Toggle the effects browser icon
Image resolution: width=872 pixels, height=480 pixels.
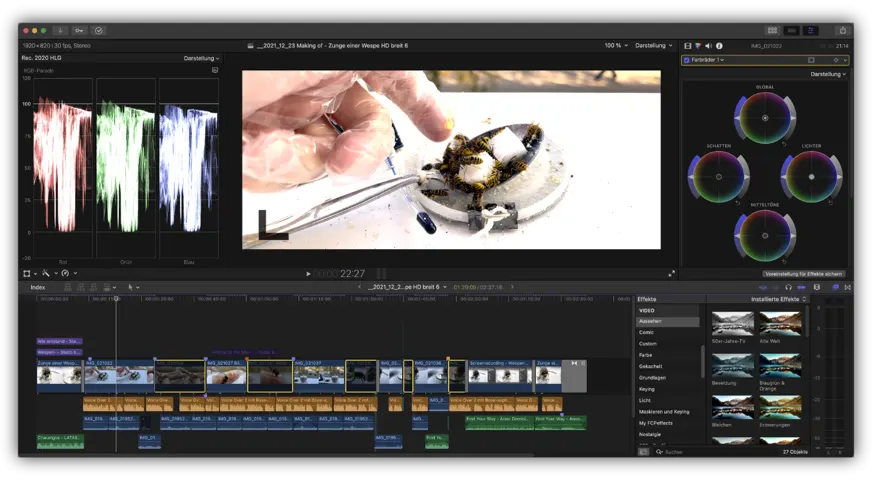click(835, 288)
